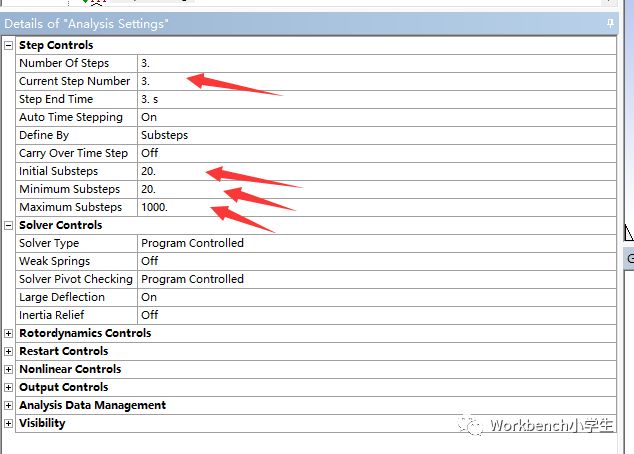Select the Define By label
The height and width of the screenshot is (454, 634).
(44, 135)
